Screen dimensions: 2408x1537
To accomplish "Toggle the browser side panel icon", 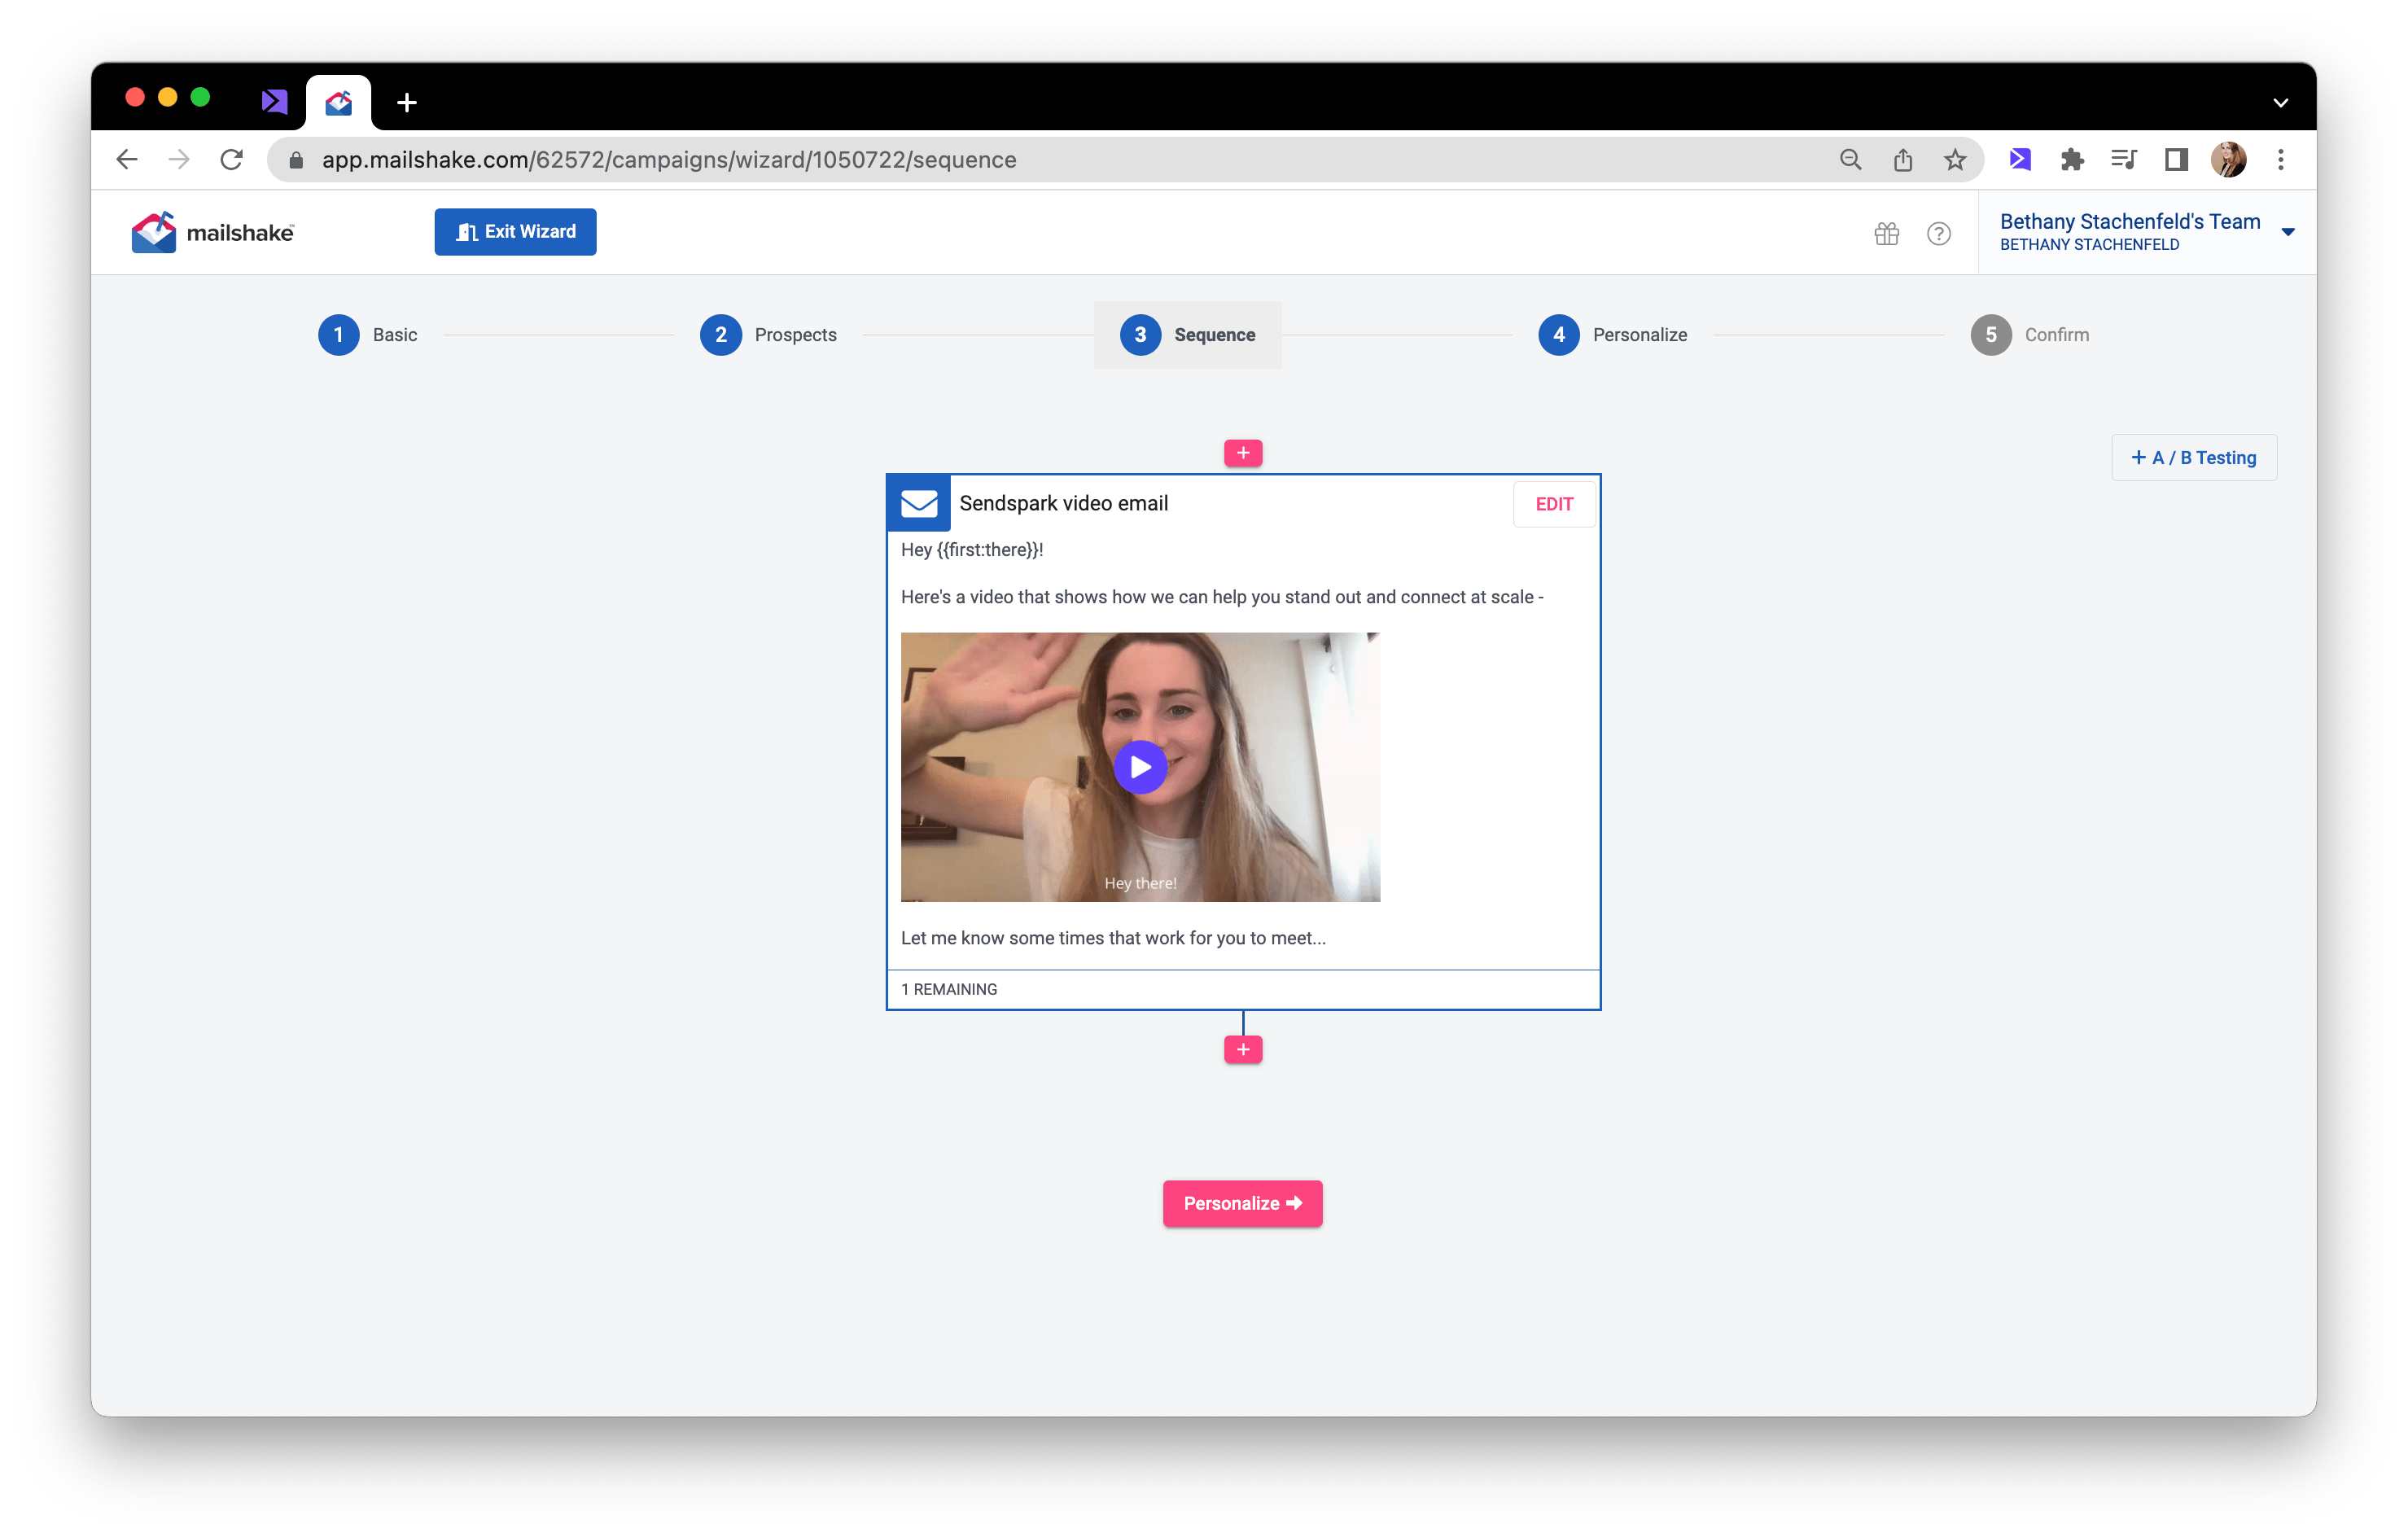I will click(2176, 160).
